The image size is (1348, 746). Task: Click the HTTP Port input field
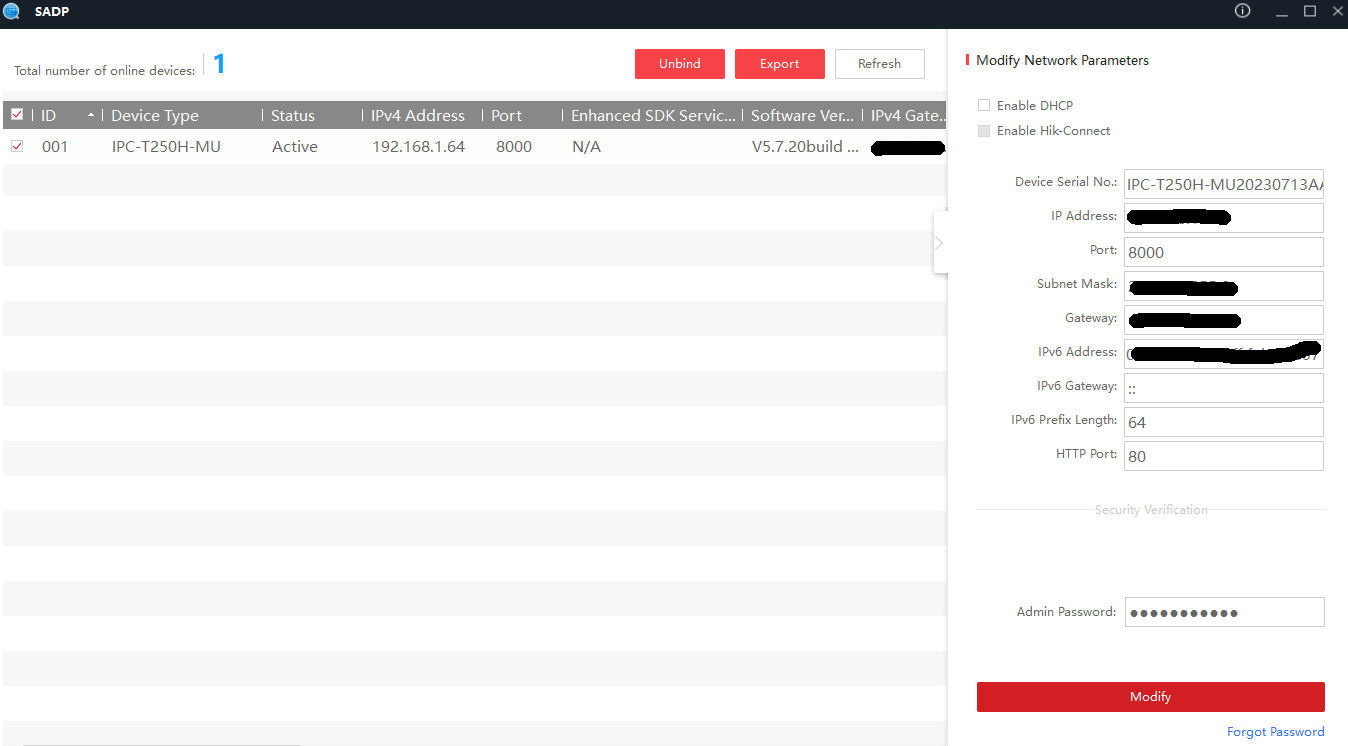coord(1223,456)
